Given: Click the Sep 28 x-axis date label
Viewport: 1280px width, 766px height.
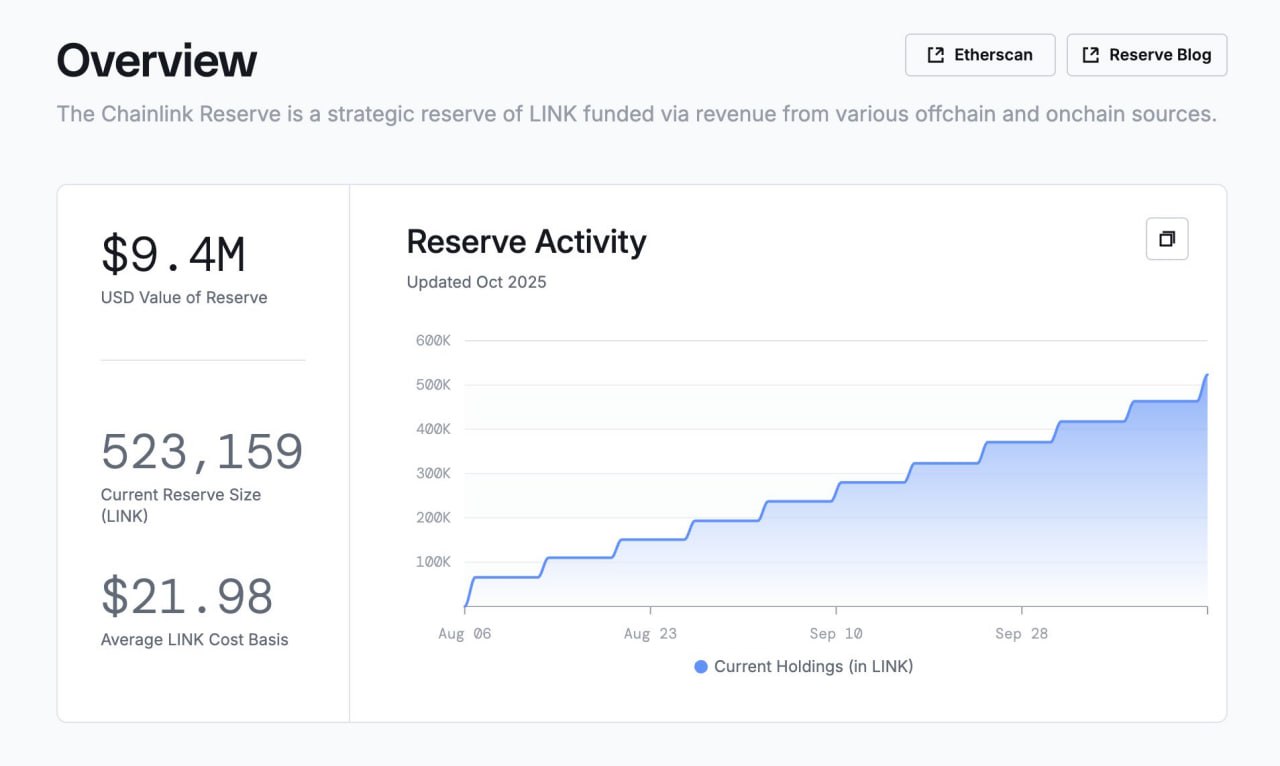Looking at the screenshot, I should (1021, 634).
